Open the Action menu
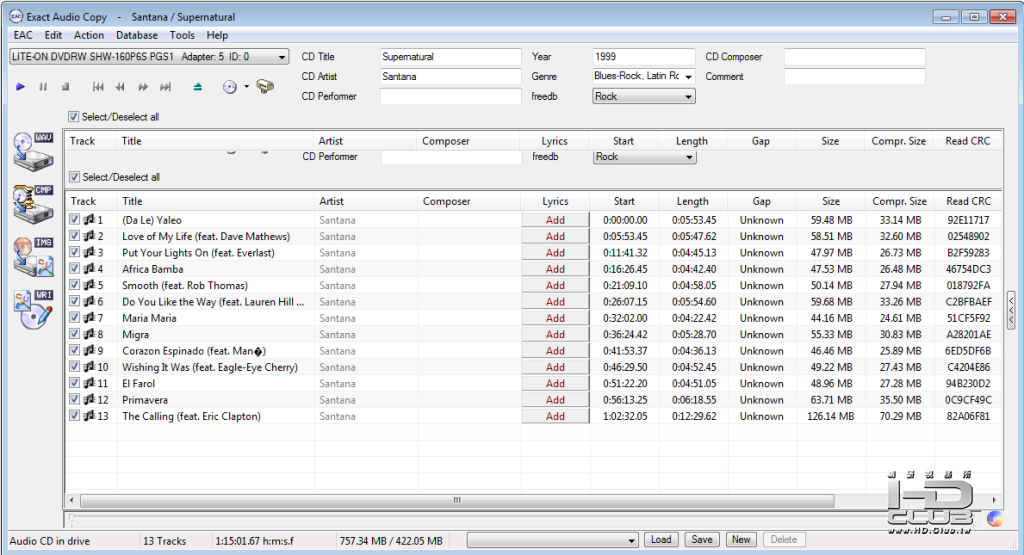The height and width of the screenshot is (555, 1024). (x=89, y=35)
